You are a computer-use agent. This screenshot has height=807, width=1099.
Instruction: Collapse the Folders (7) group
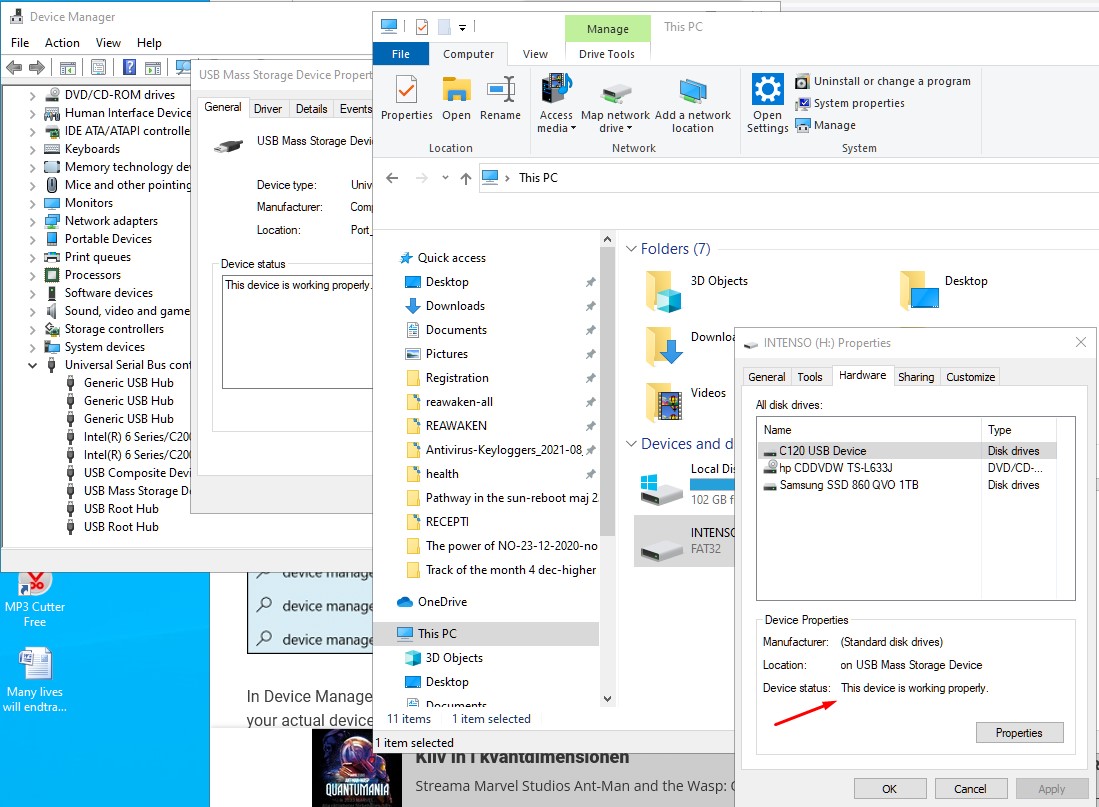631,249
